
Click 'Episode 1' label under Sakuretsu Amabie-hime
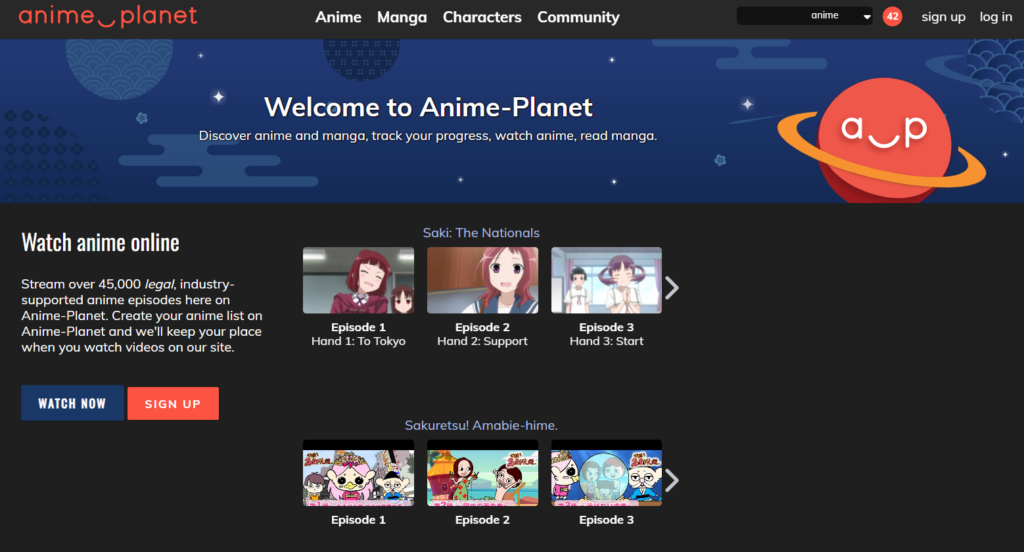[359, 520]
